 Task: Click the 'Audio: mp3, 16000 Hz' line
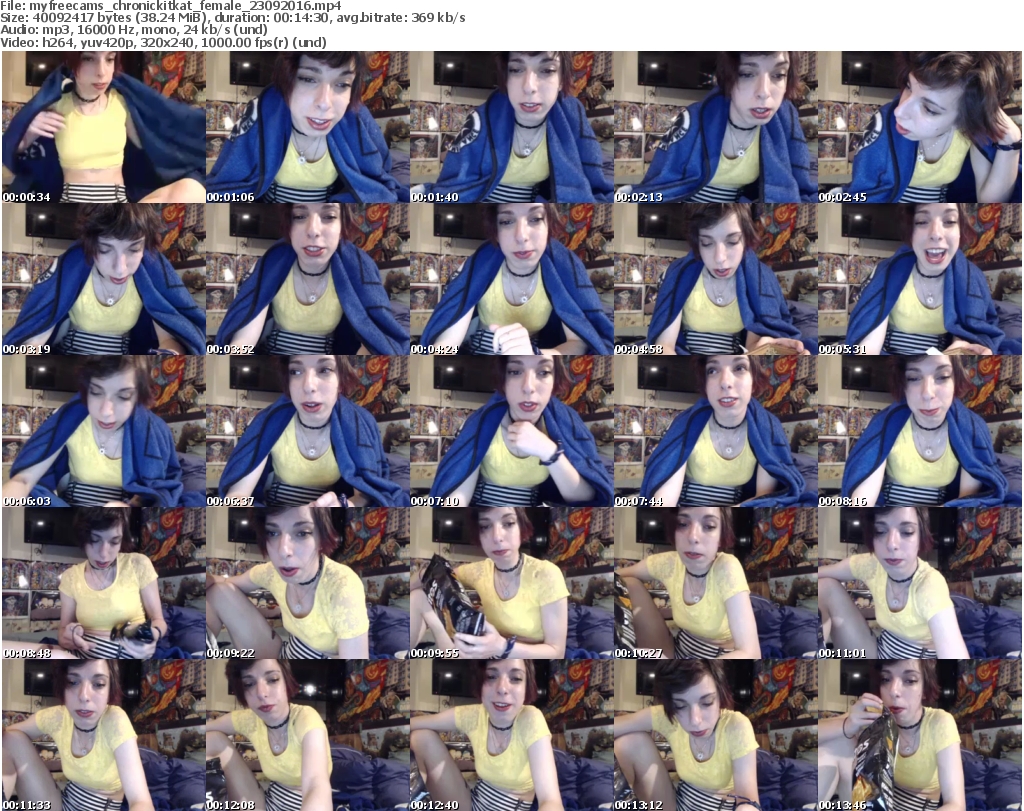134,30
